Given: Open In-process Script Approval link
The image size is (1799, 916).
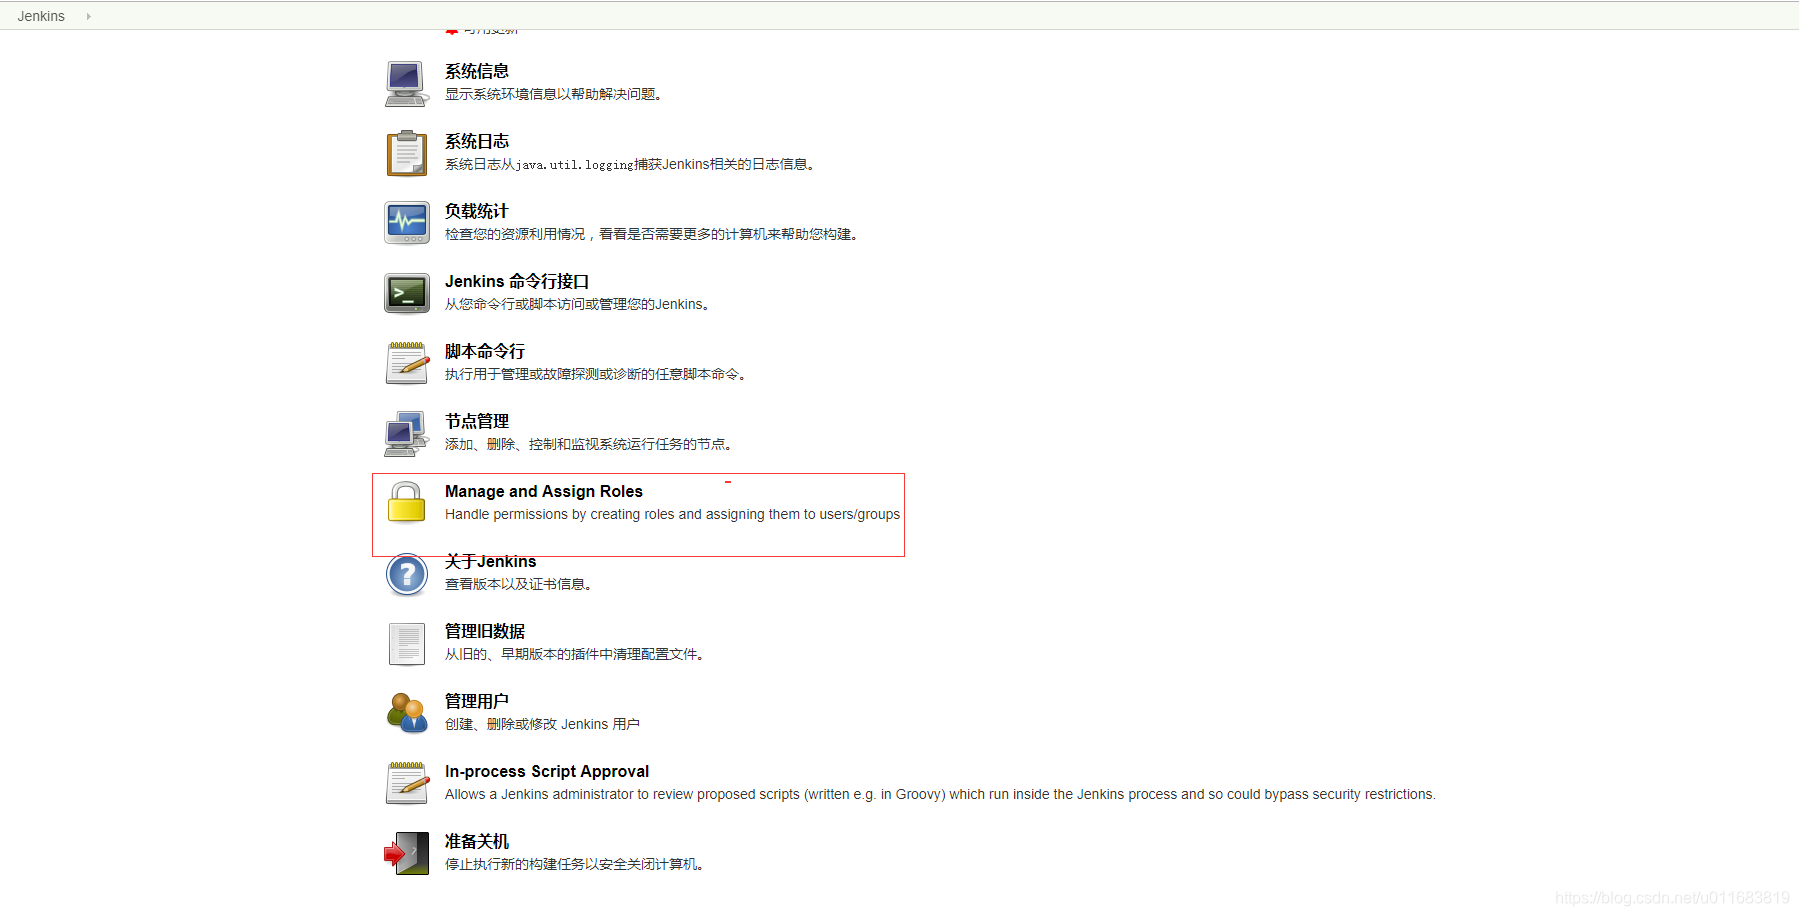Looking at the screenshot, I should 547,771.
